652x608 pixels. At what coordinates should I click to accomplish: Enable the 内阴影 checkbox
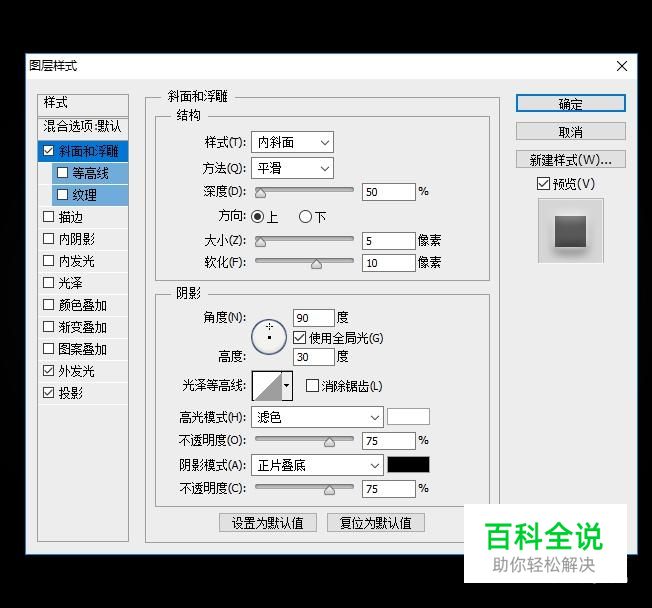(x=48, y=239)
